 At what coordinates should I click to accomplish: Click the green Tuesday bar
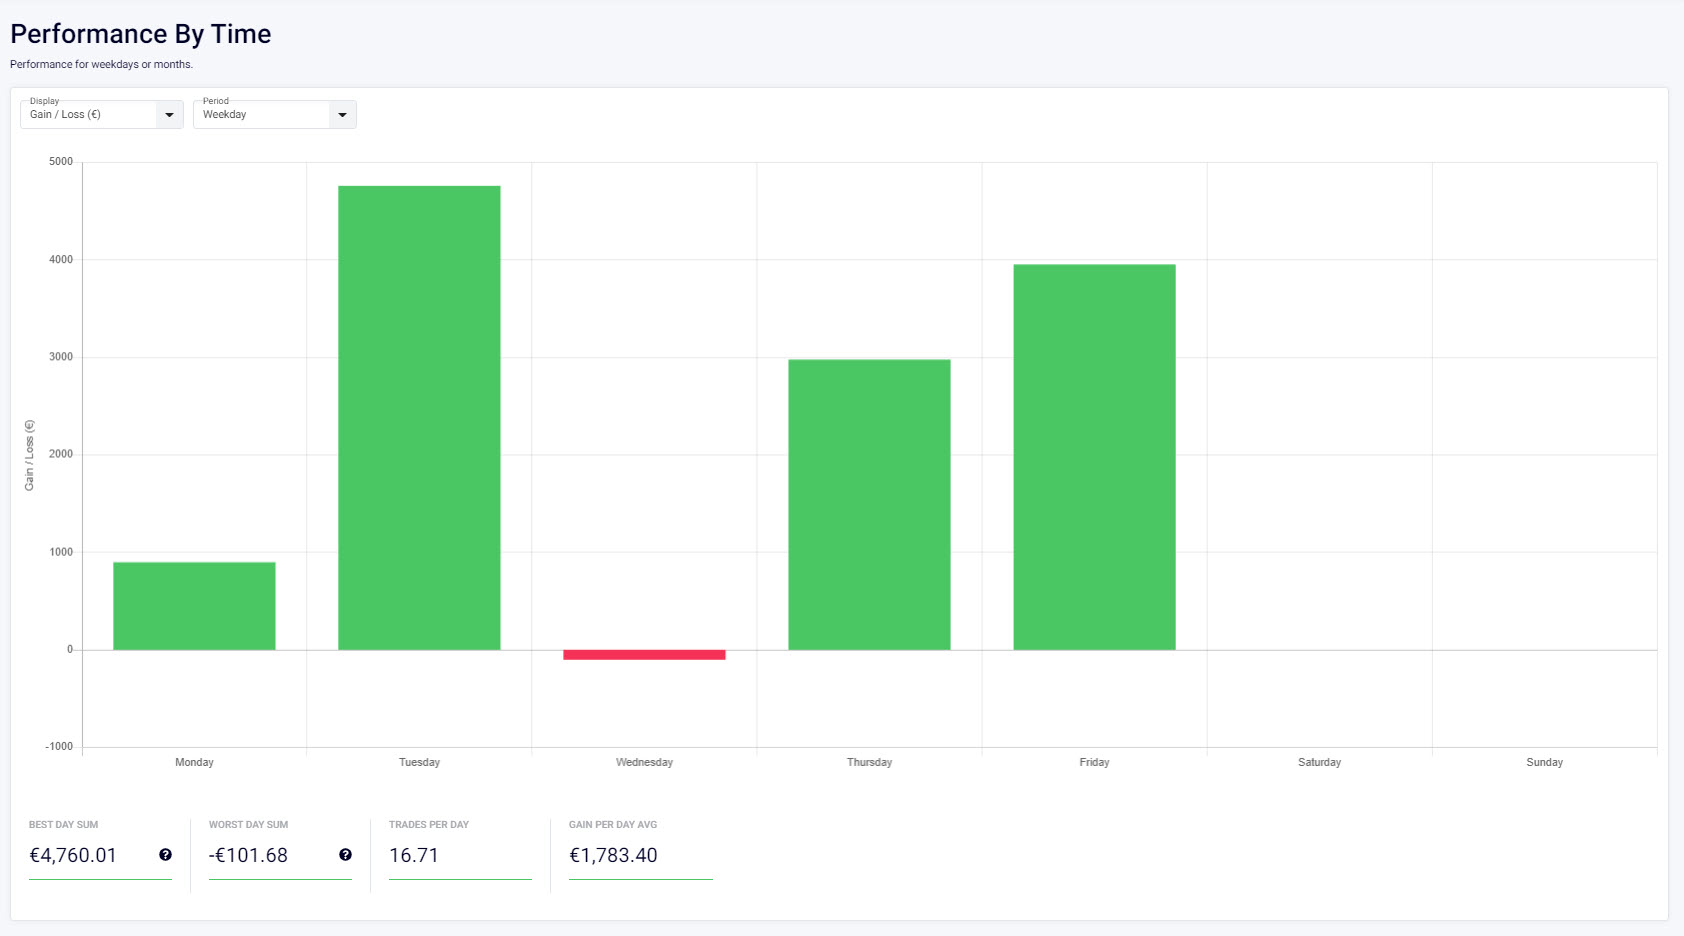coord(419,418)
